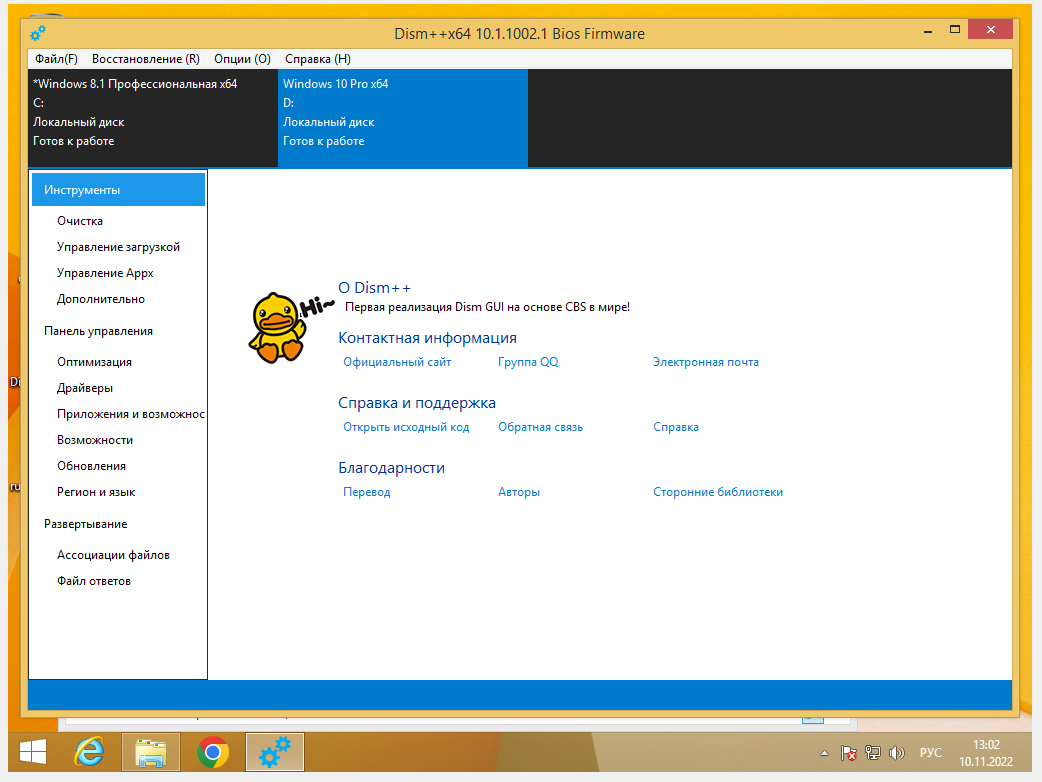
Task: Open Управление загрузкой in the sidebar
Action: pyautogui.click(x=118, y=247)
